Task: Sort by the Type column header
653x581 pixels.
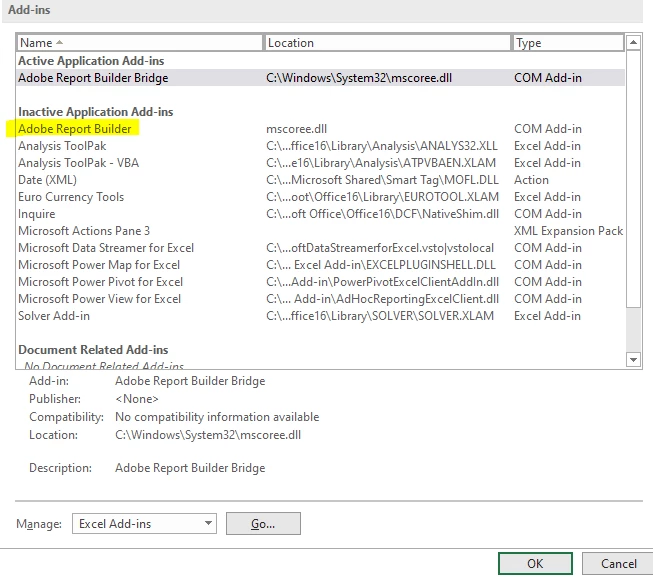Action: click(x=568, y=43)
